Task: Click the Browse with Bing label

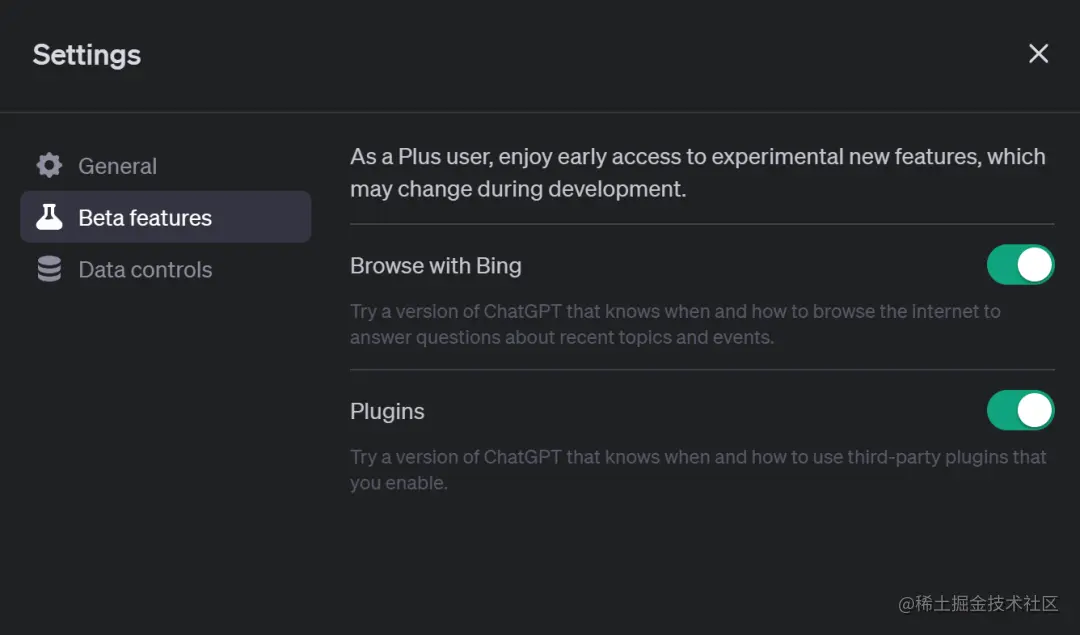Action: (x=435, y=266)
